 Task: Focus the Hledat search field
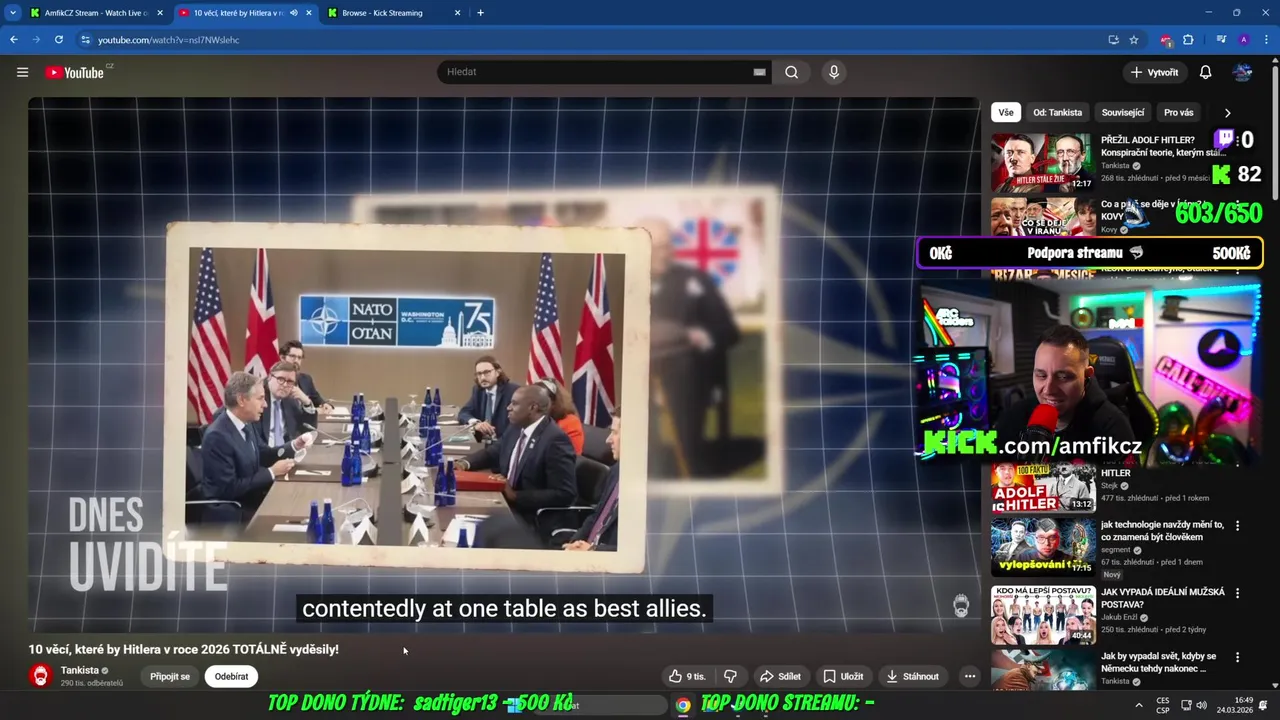coord(597,72)
